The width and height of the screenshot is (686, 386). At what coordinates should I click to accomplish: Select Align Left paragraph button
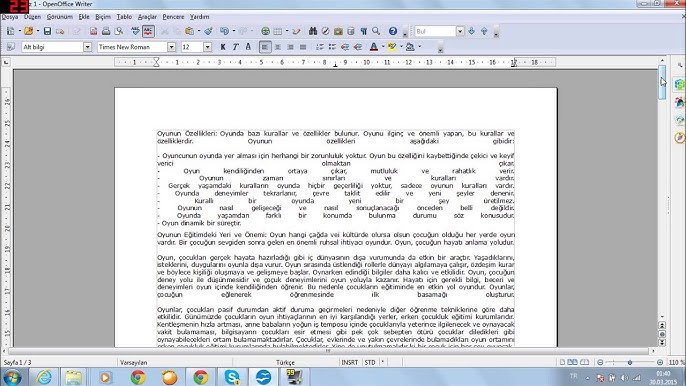click(265, 47)
